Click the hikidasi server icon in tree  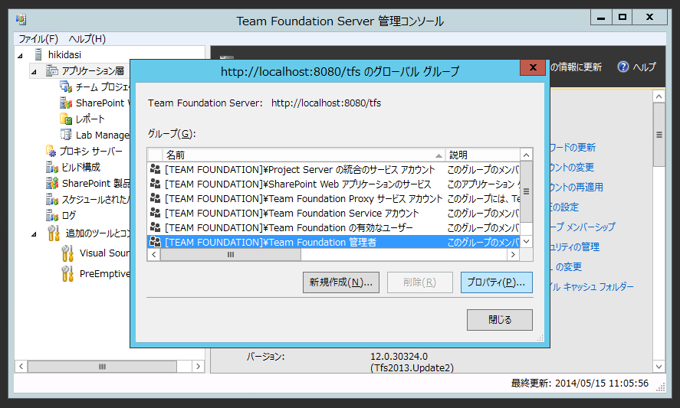[39, 55]
